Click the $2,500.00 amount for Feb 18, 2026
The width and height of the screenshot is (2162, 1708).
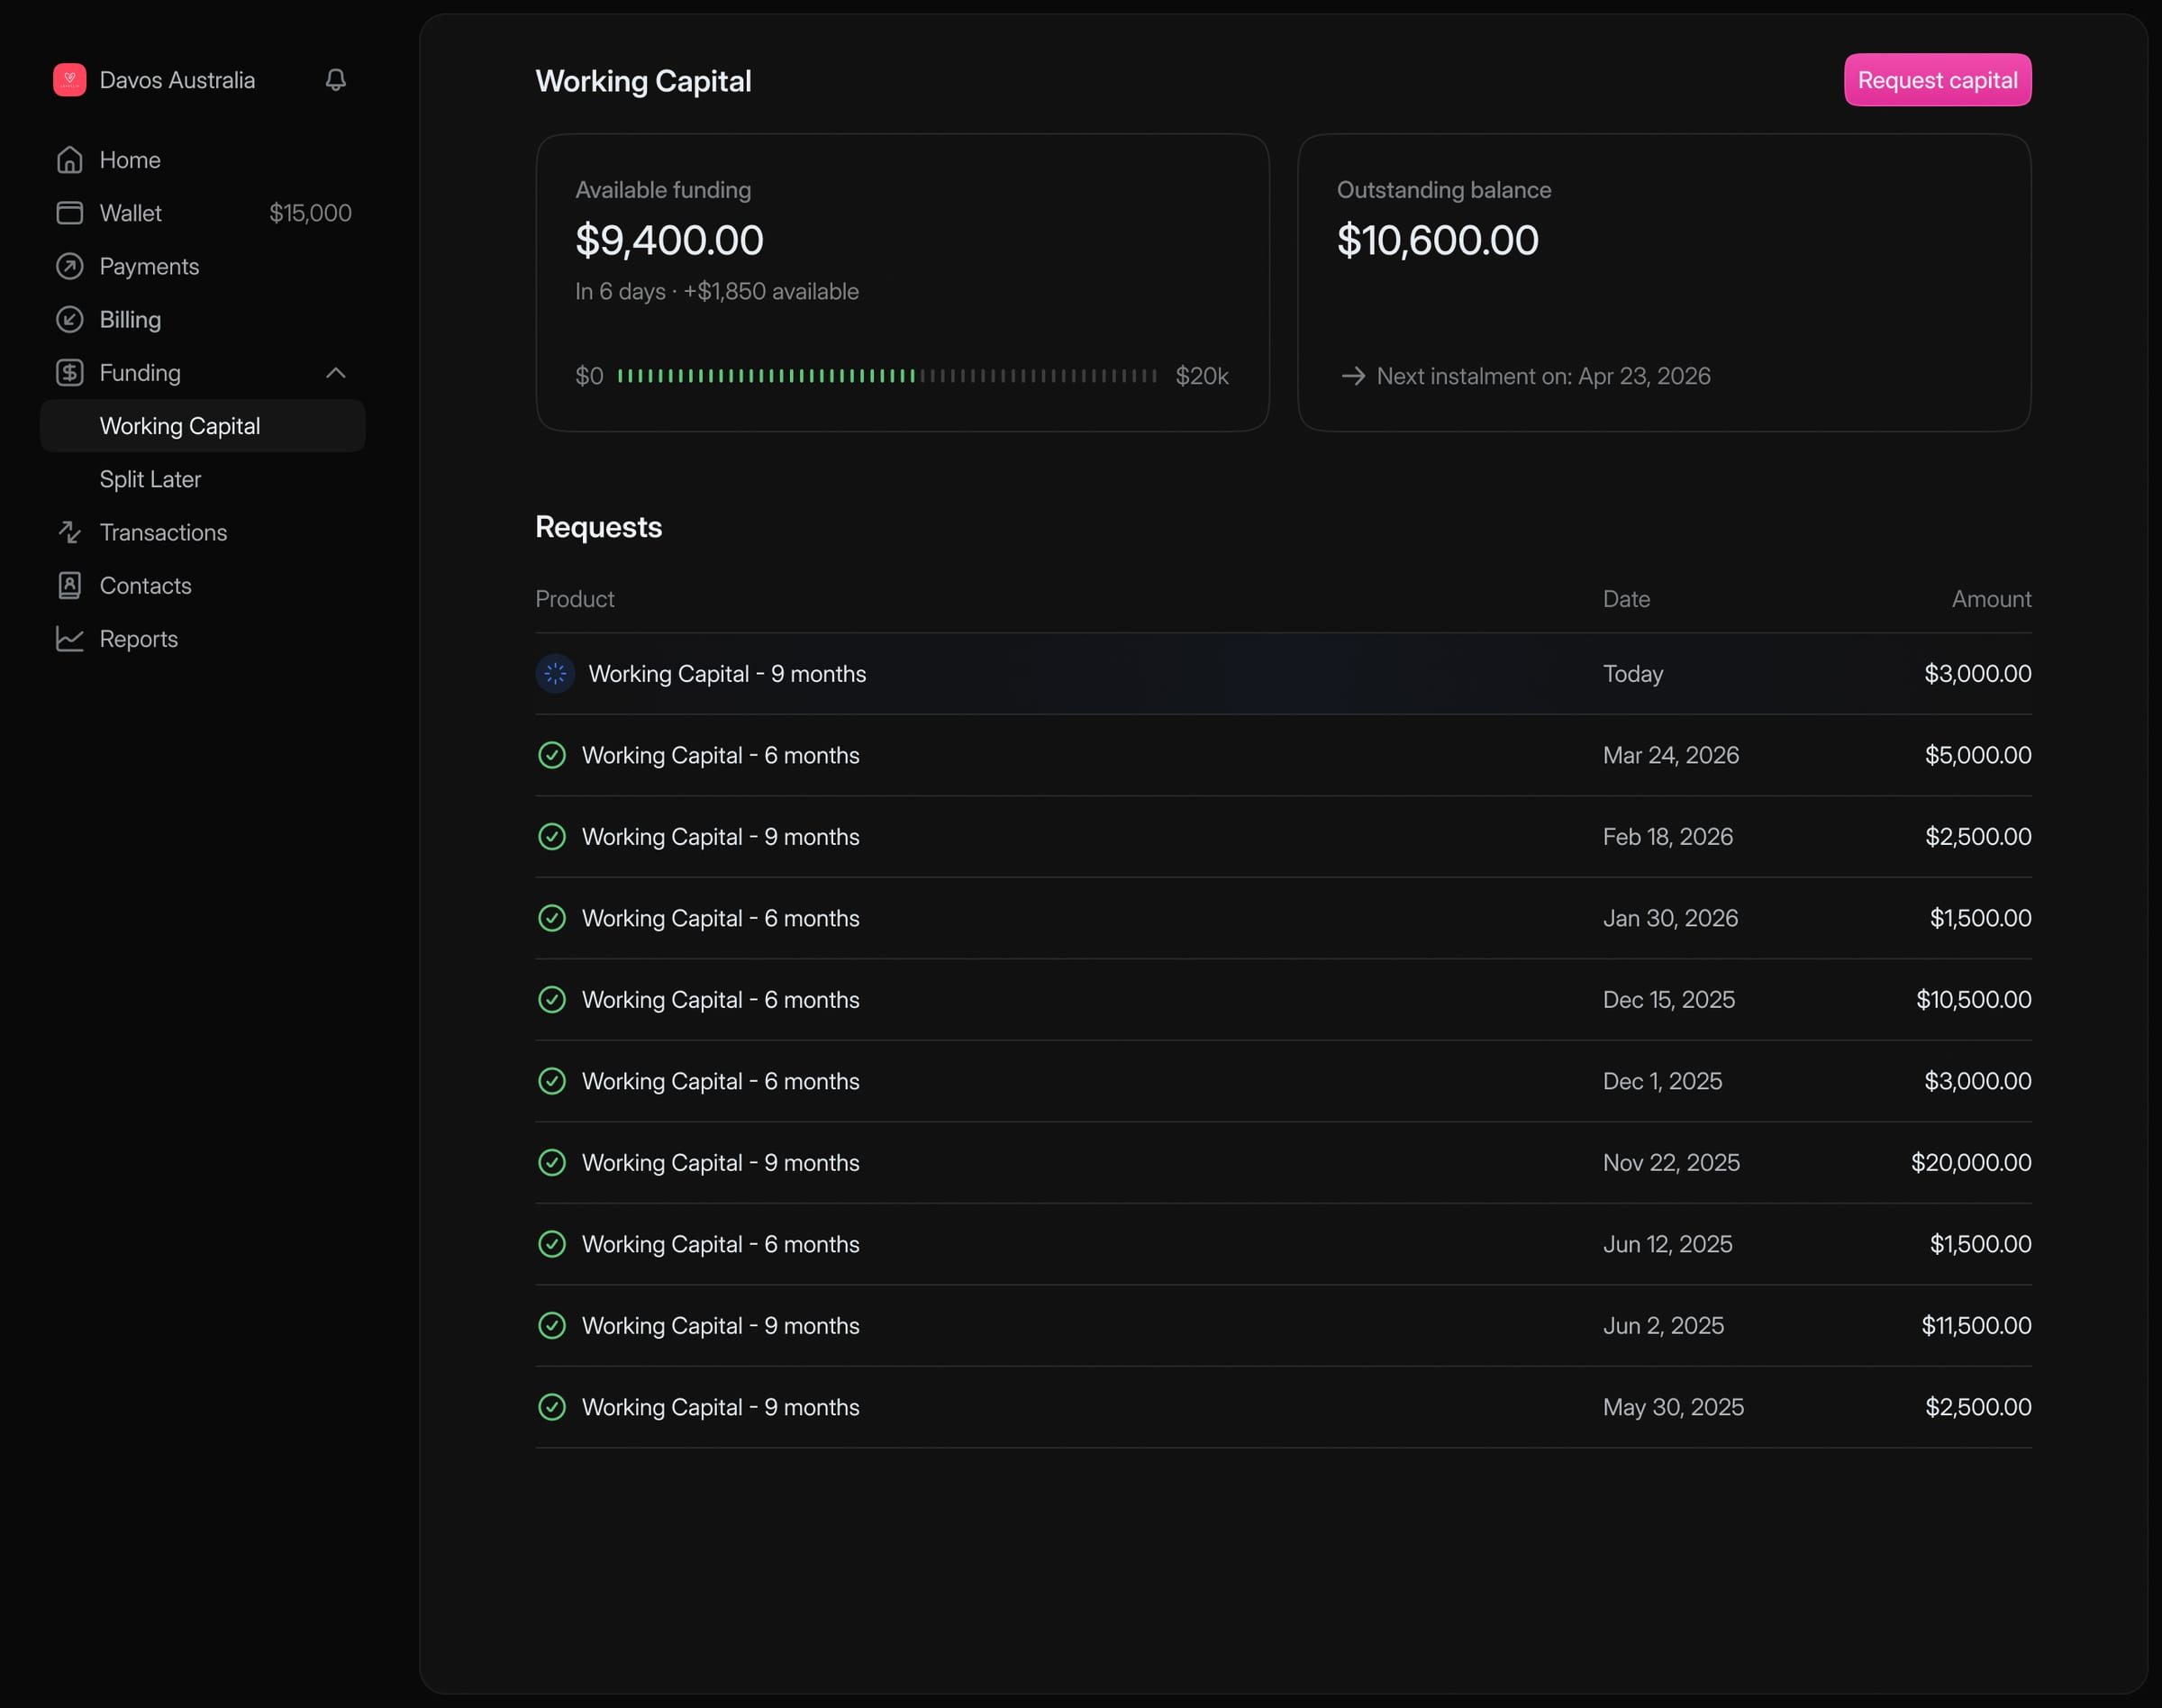pos(1977,837)
